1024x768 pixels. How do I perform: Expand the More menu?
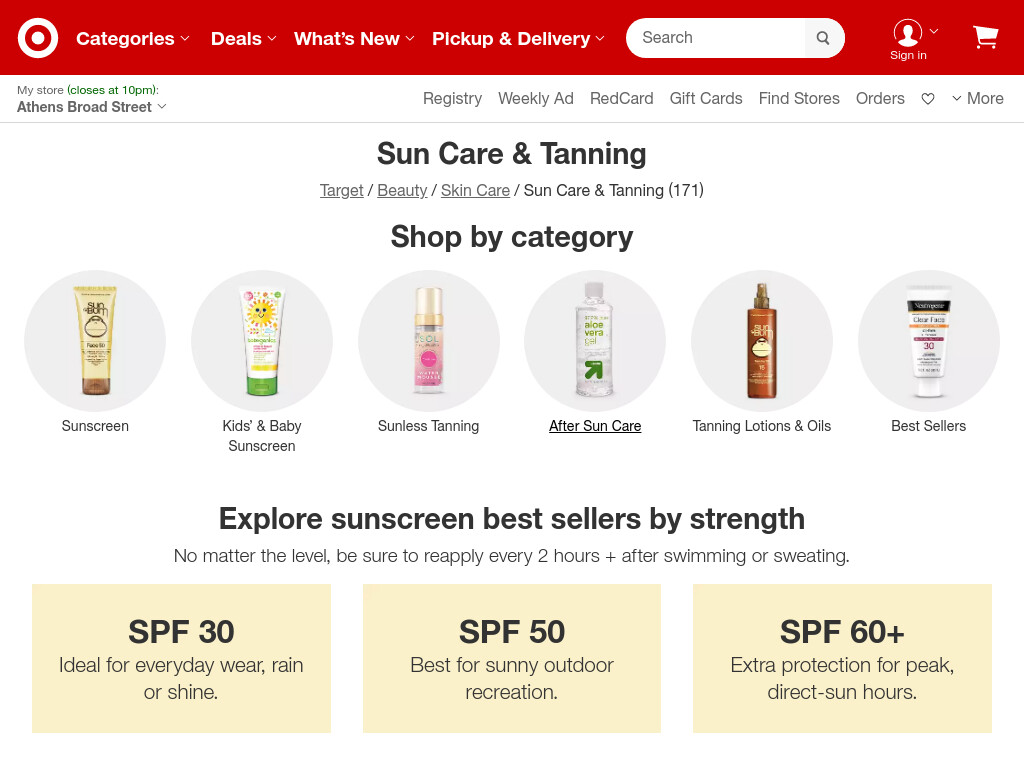point(978,99)
